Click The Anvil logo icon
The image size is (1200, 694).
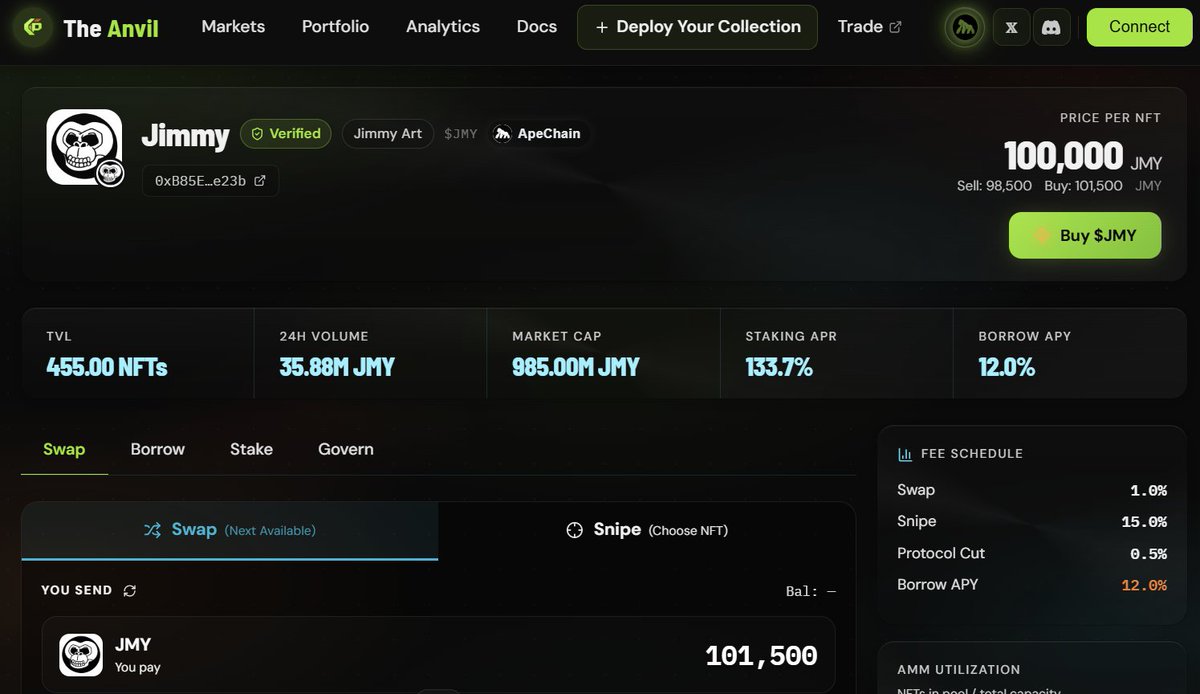tap(33, 27)
